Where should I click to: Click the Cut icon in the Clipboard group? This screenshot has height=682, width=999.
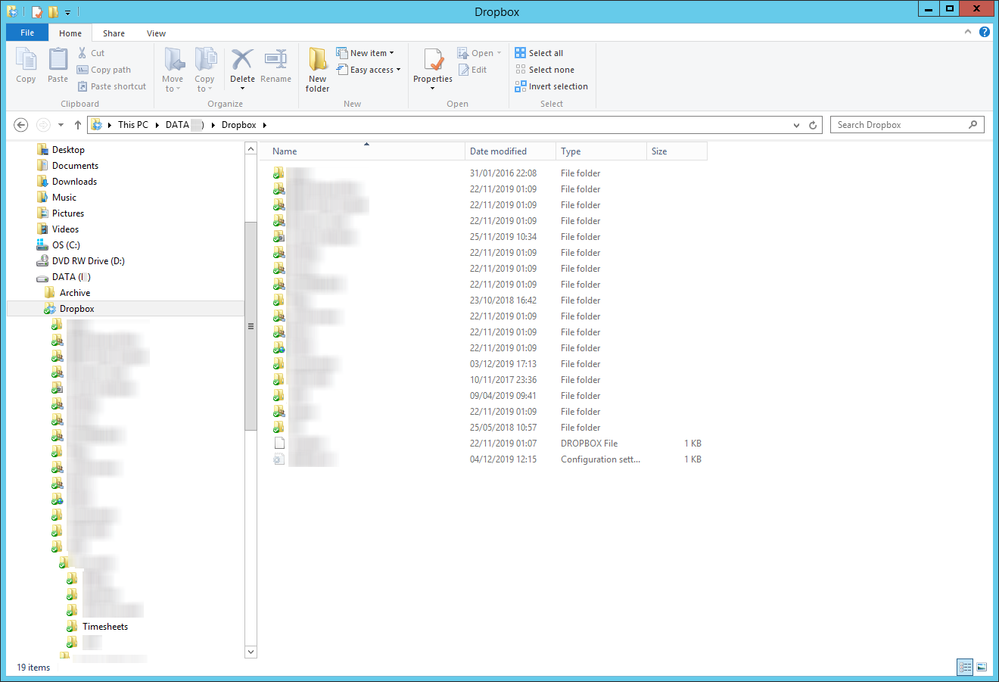(x=92, y=52)
